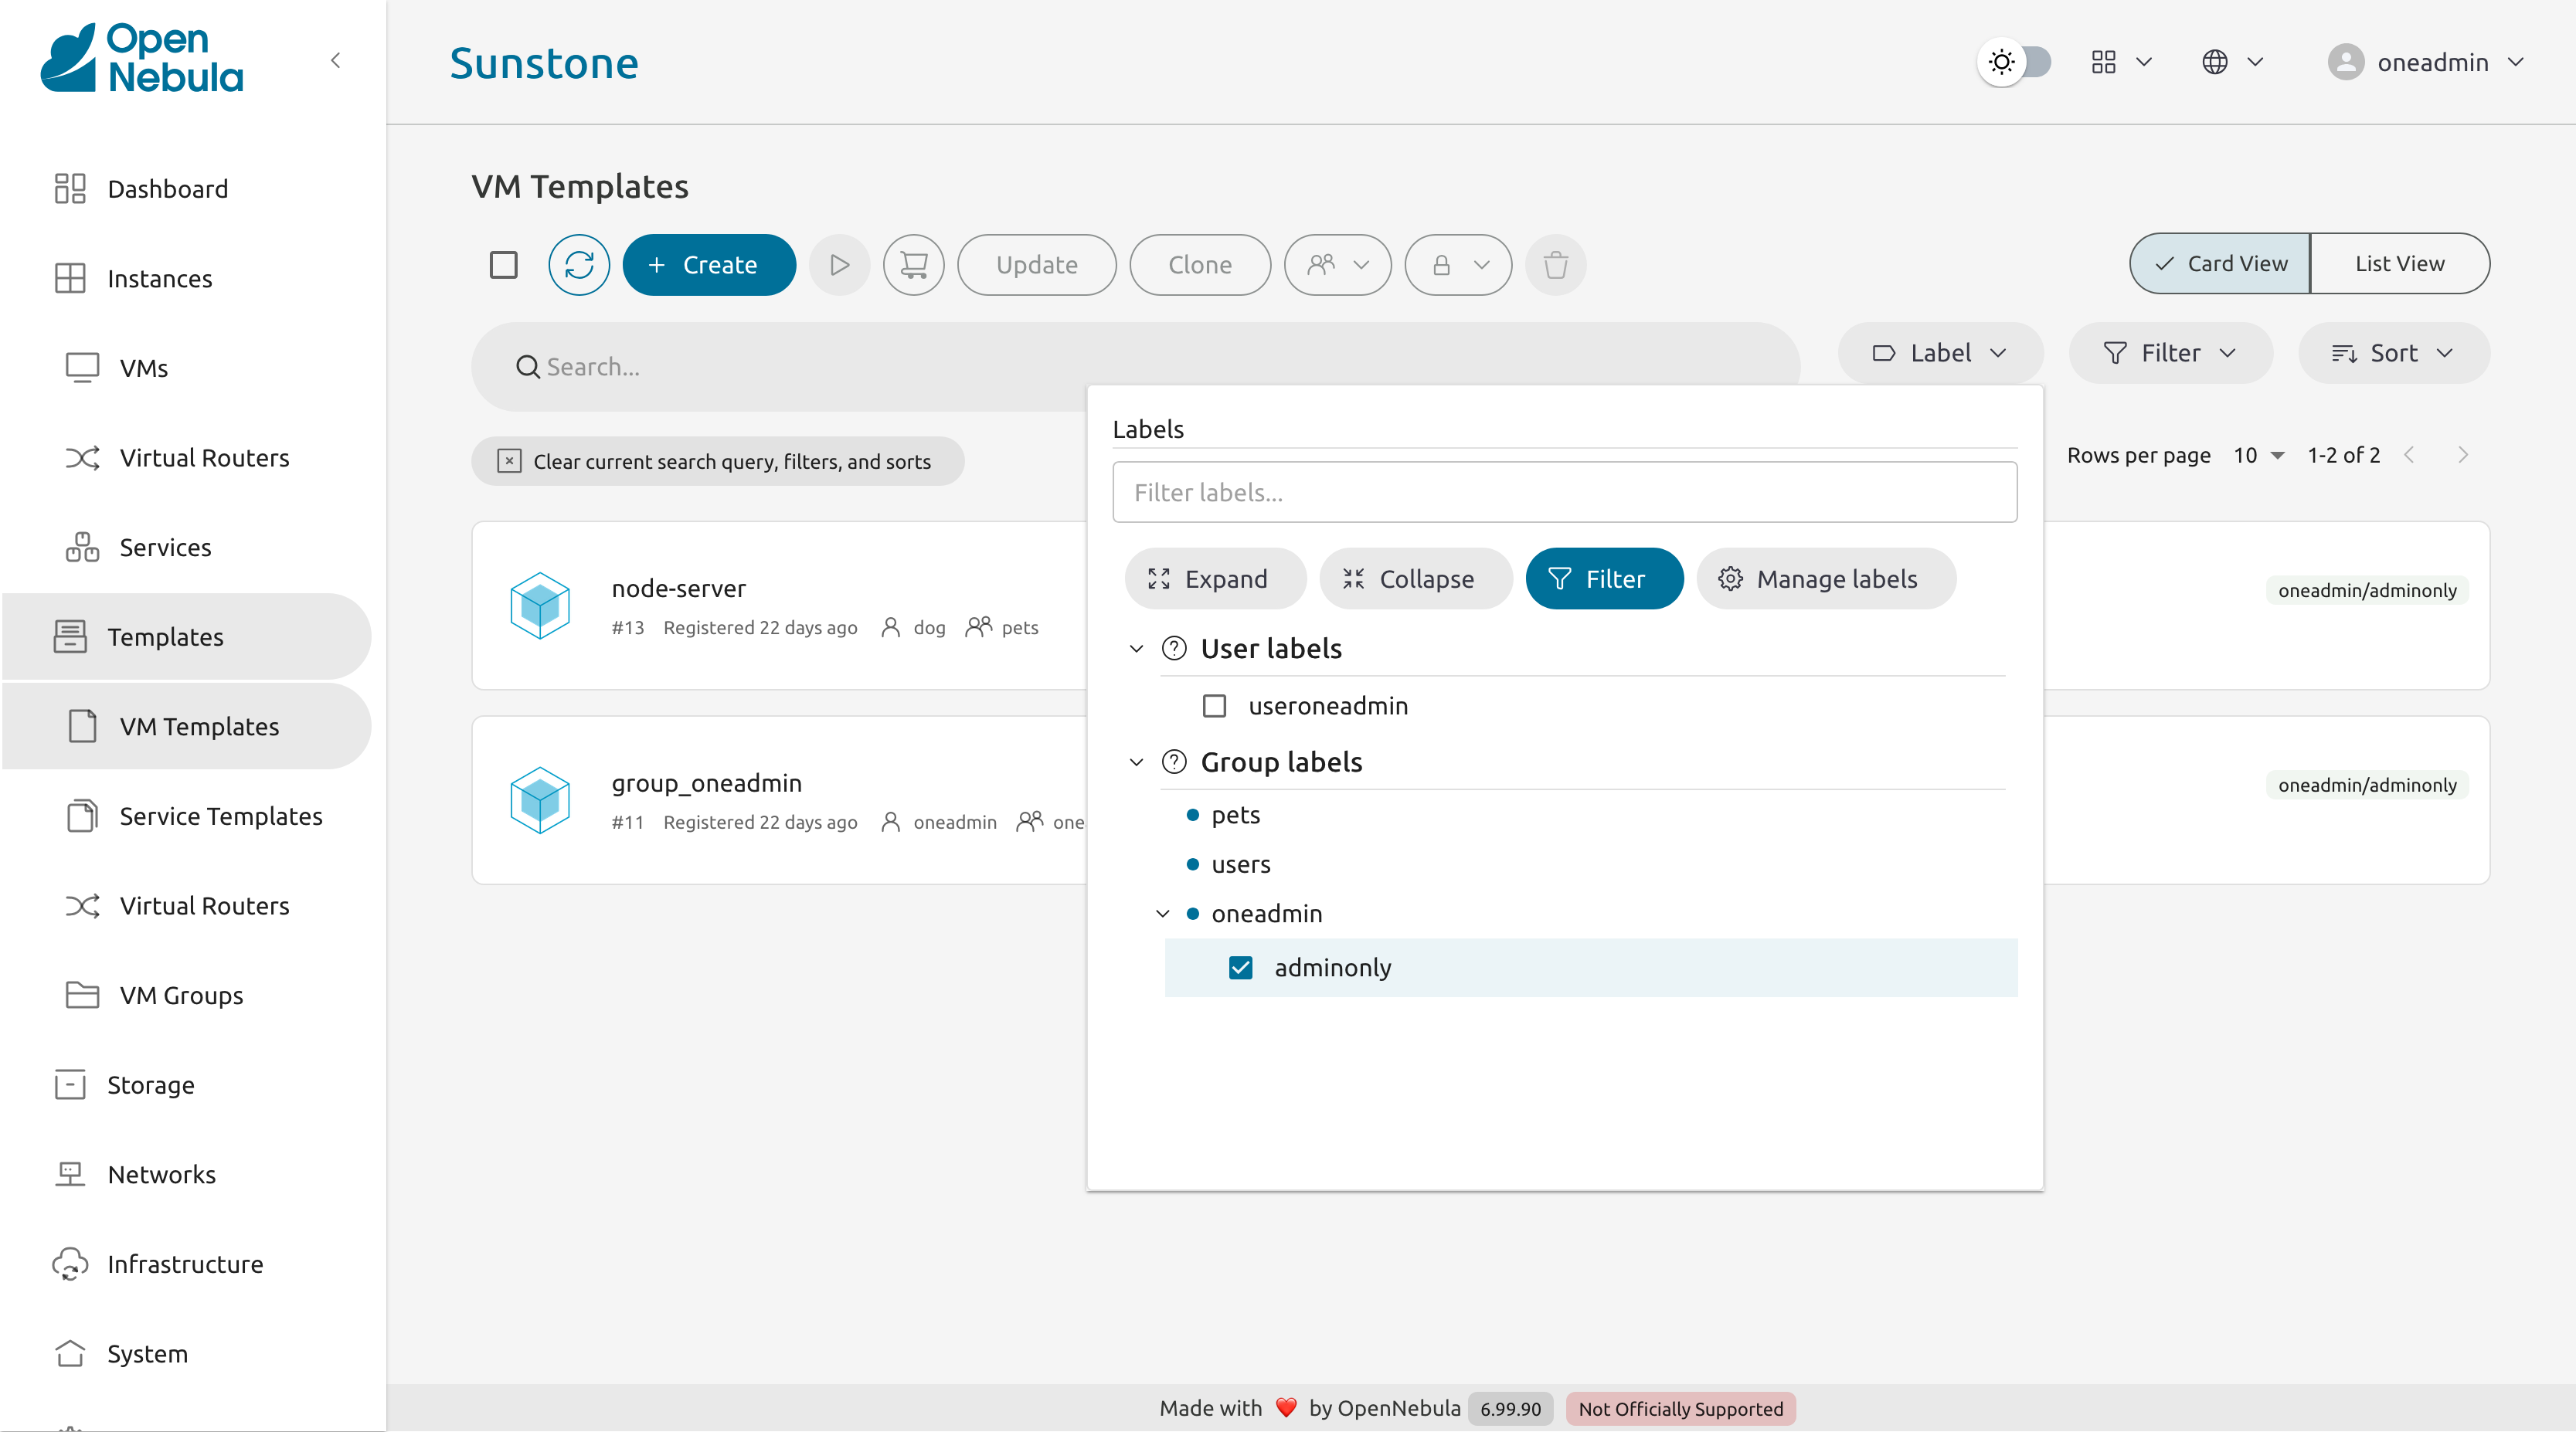Collapse the oneadmin group label tree
This screenshot has height=1432, width=2576.
[1162, 914]
